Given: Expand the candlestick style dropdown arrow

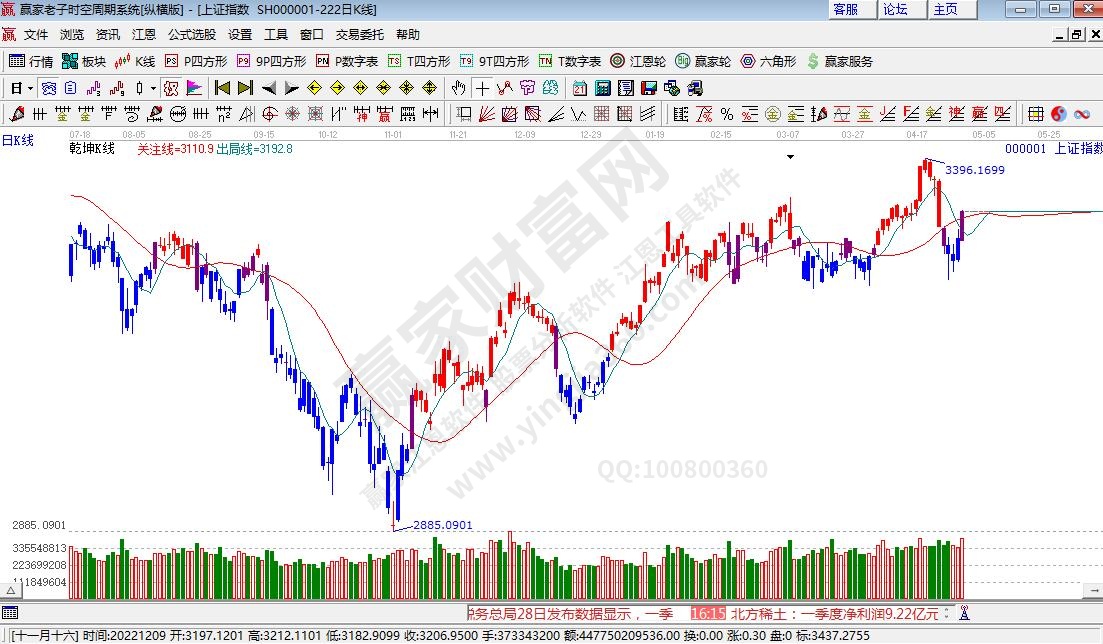Looking at the screenshot, I should (x=153, y=88).
